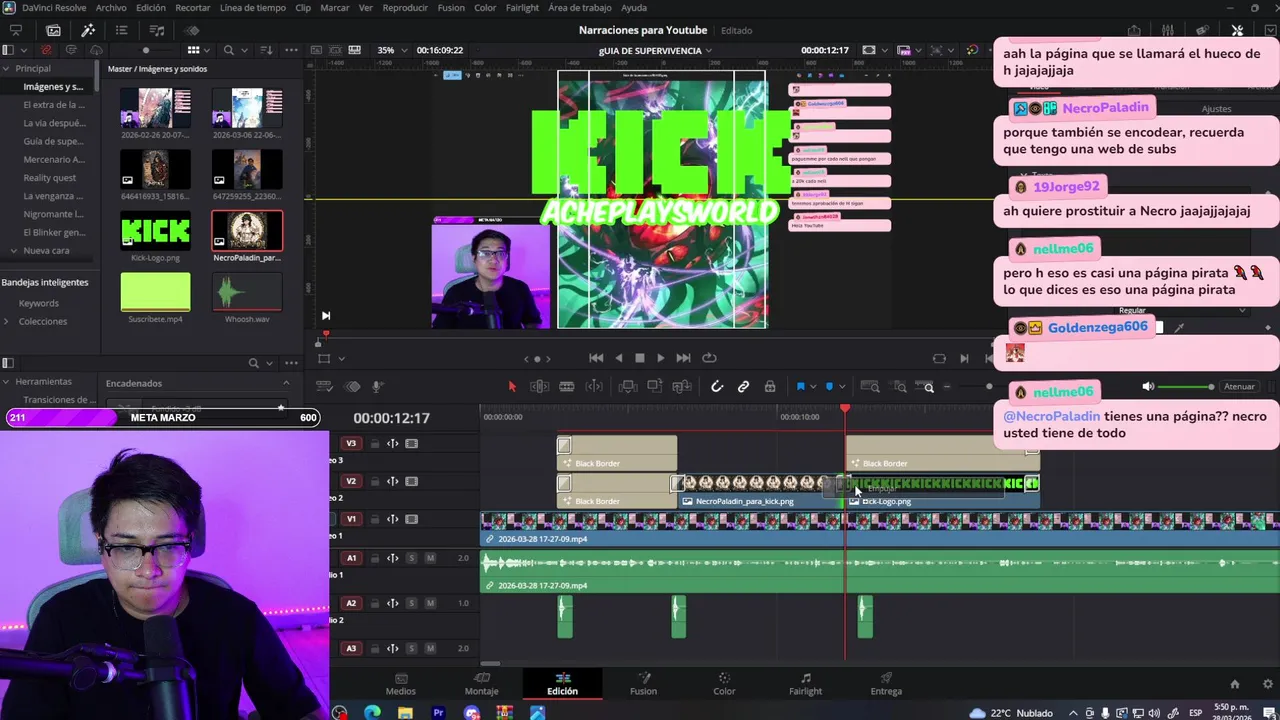Collapse the Principal bin tree
The image size is (1280, 720).
click(x=6, y=69)
